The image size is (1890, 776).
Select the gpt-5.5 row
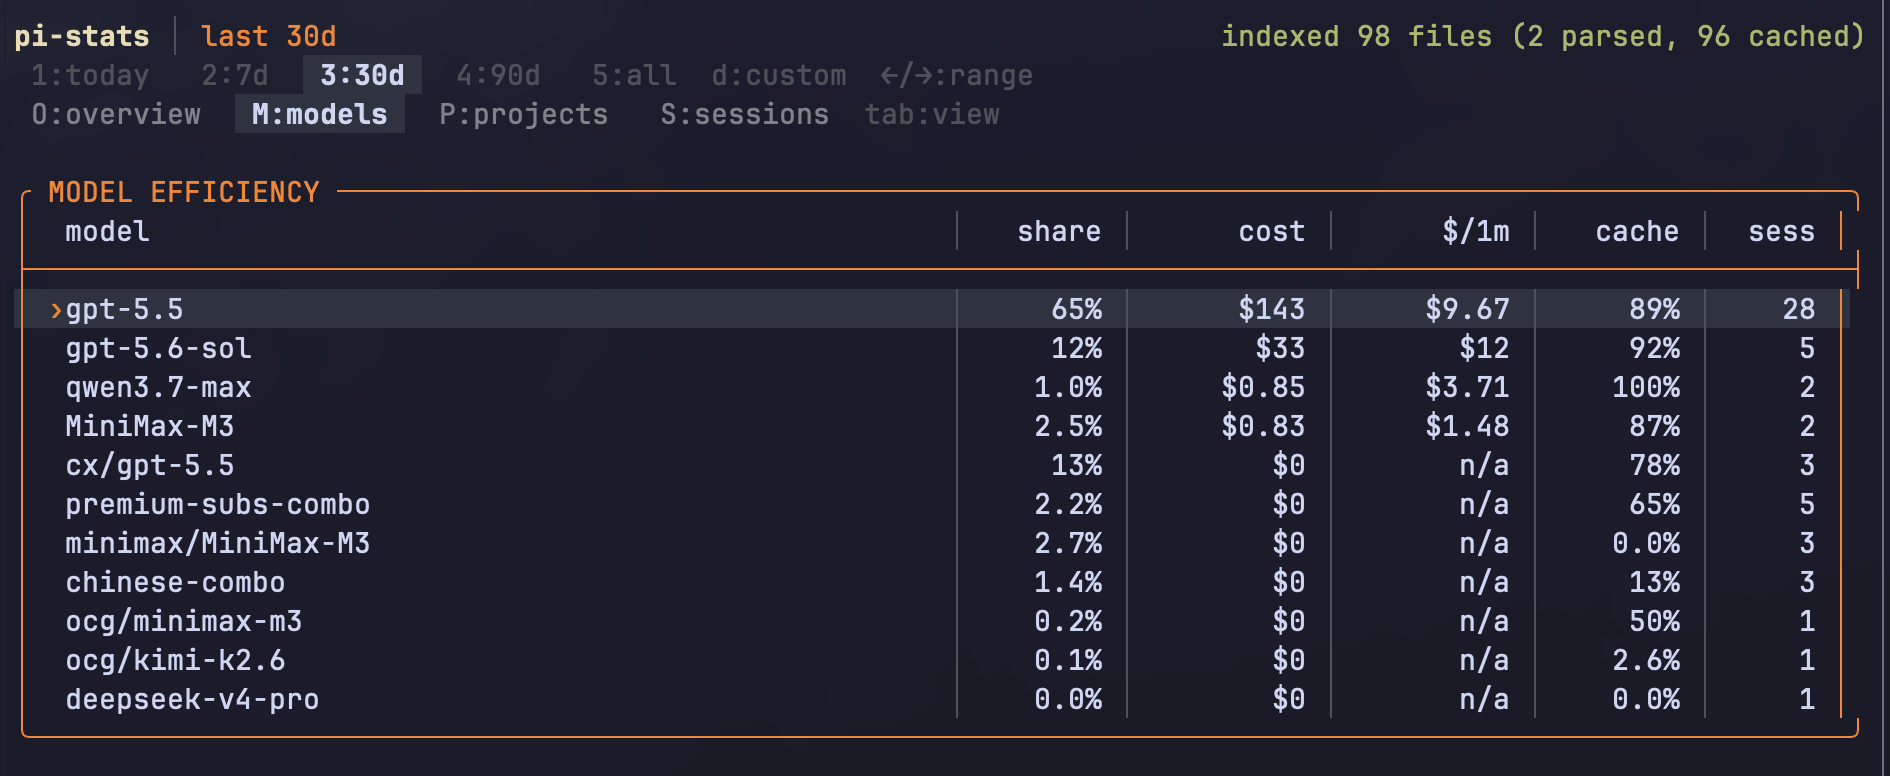pyautogui.click(x=932, y=309)
